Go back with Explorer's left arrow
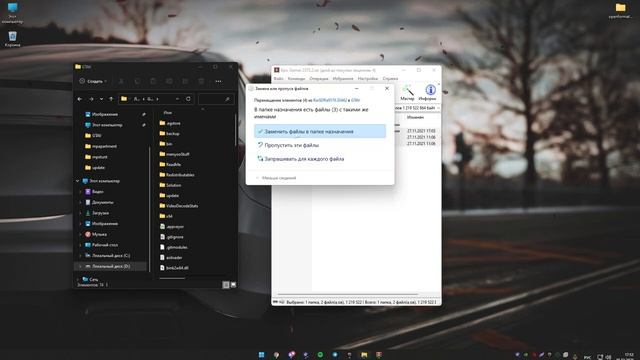The width and height of the screenshot is (640, 360). (x=80, y=99)
